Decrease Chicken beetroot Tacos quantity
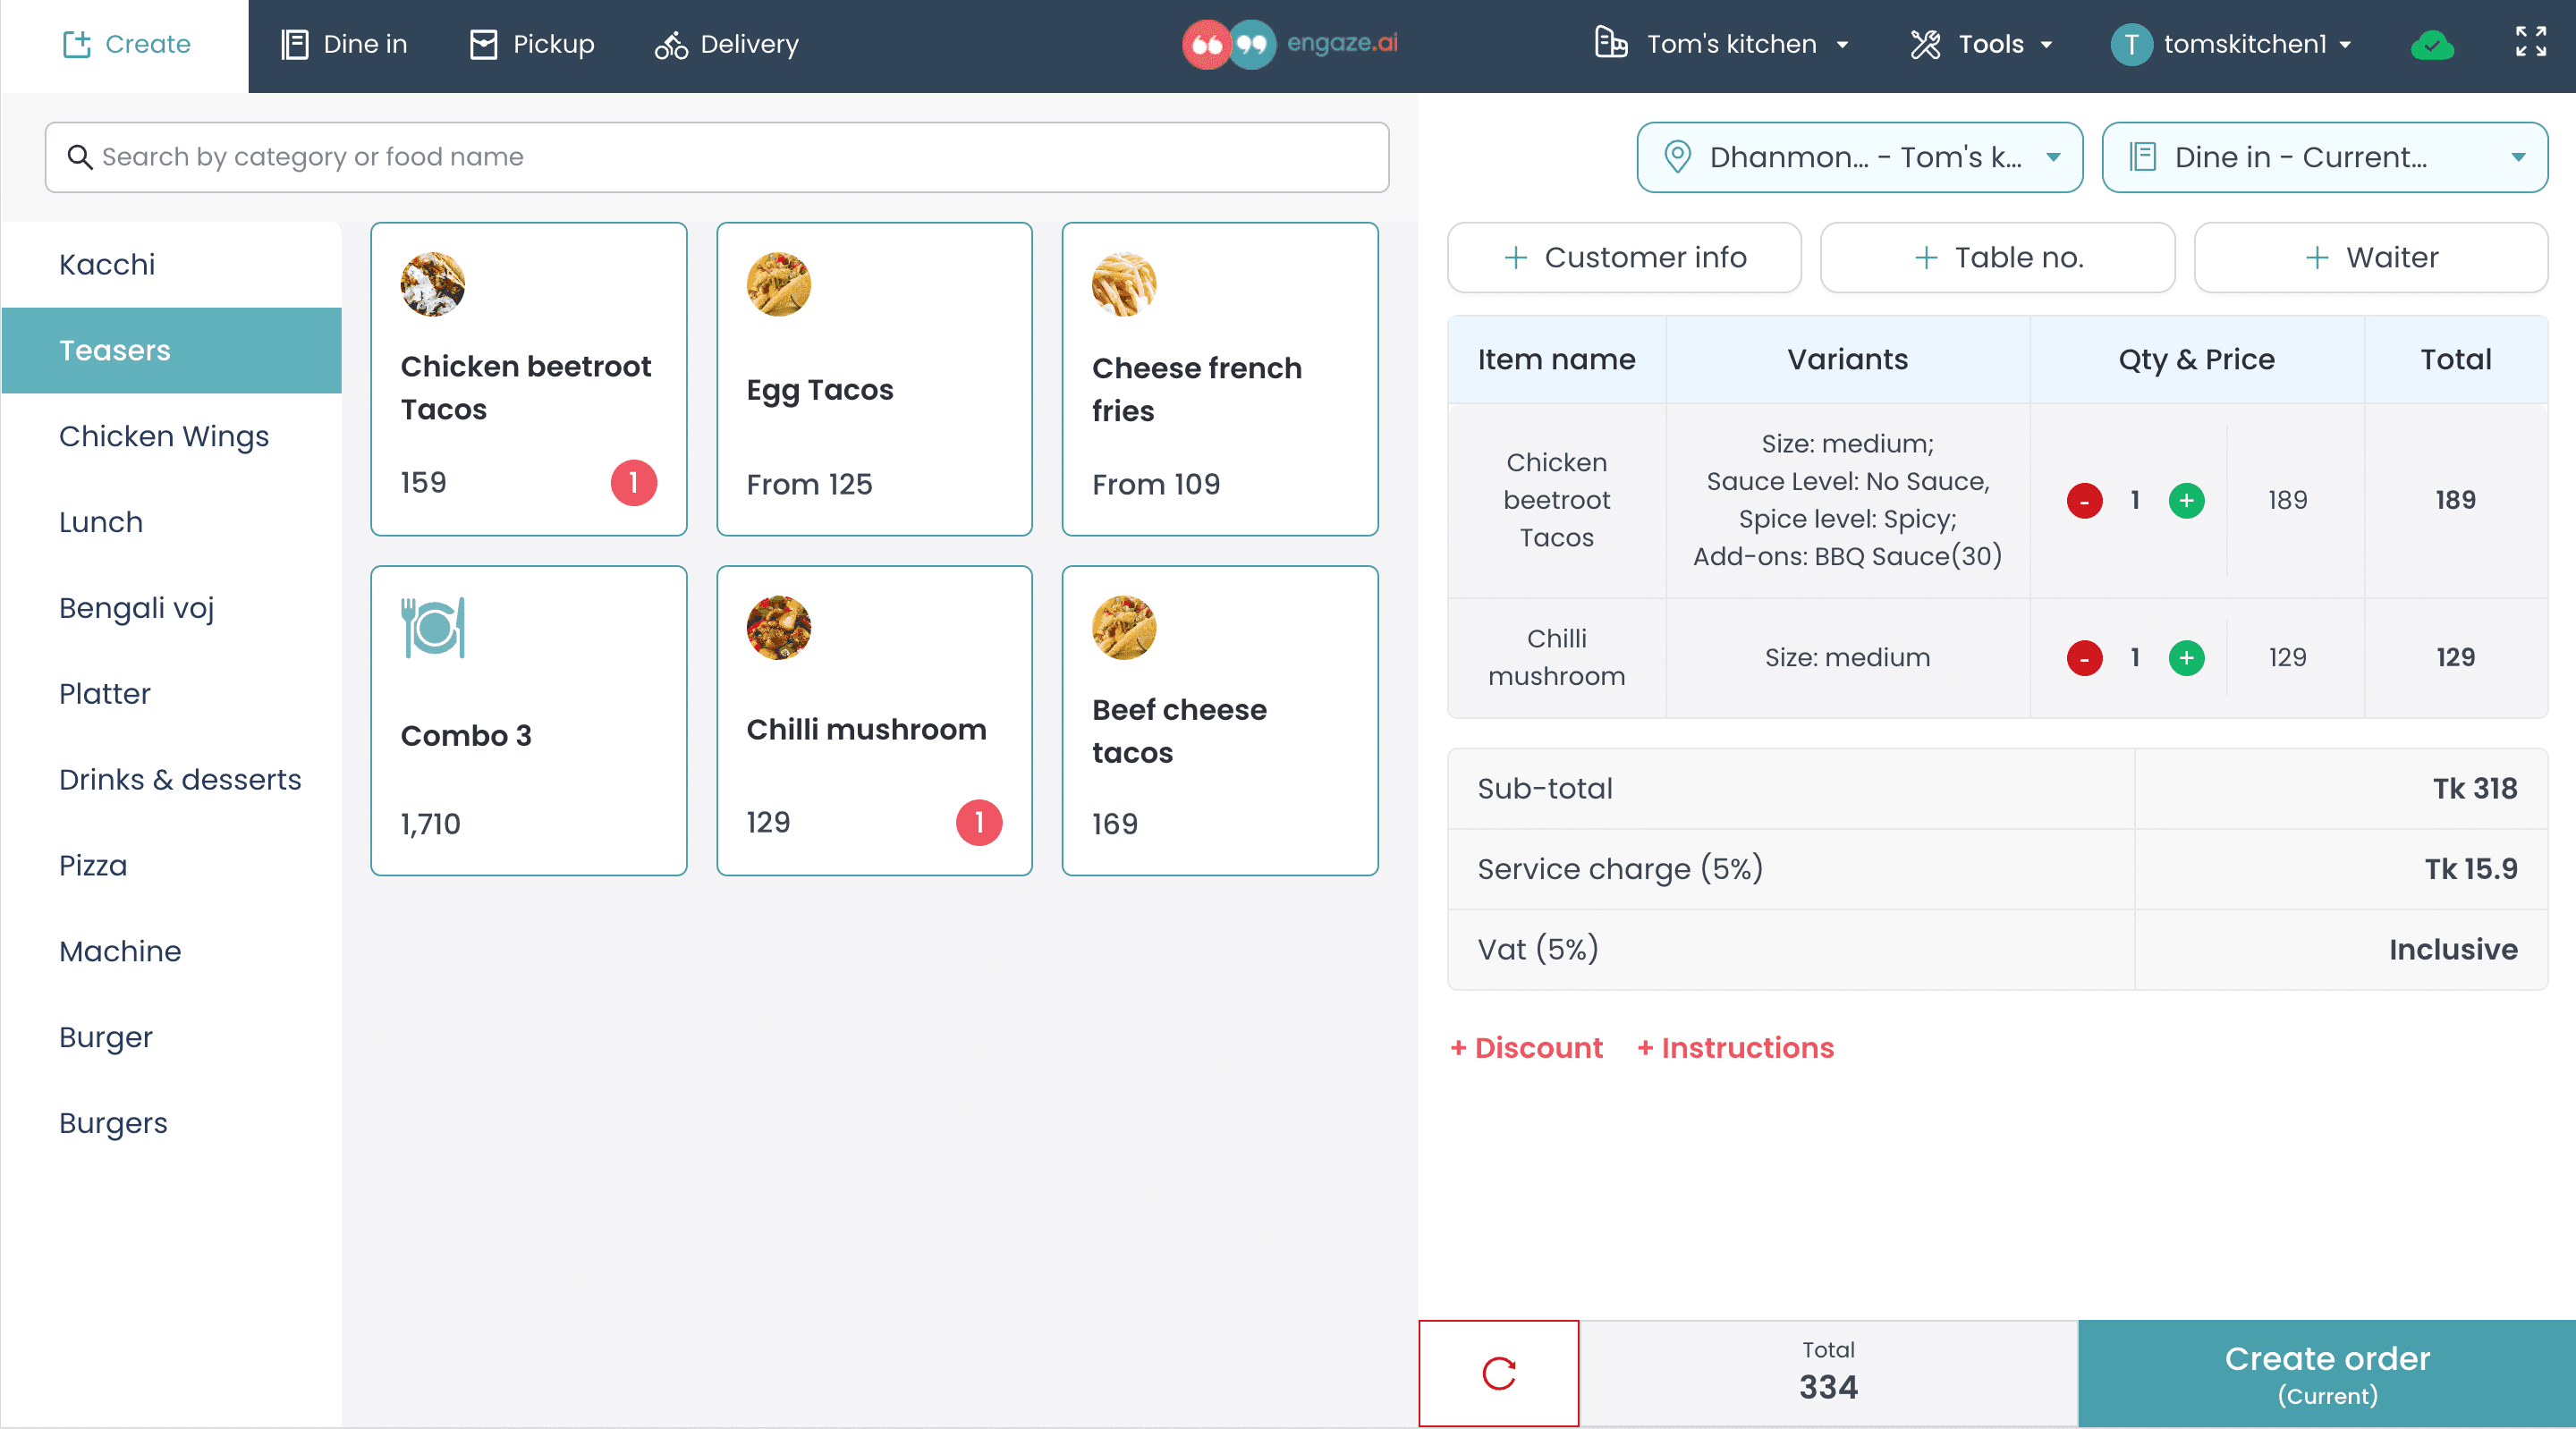Image resolution: width=2576 pixels, height=1429 pixels. tap(2084, 500)
